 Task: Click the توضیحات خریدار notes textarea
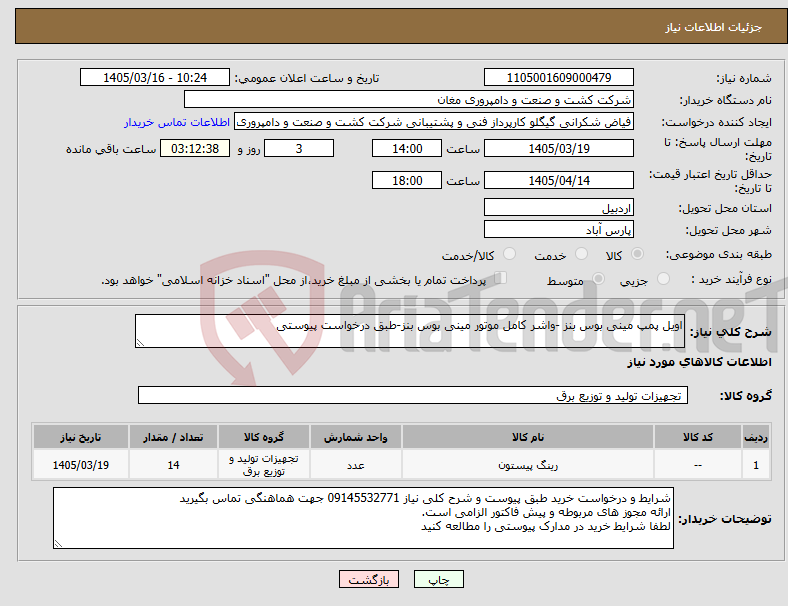pos(363,518)
